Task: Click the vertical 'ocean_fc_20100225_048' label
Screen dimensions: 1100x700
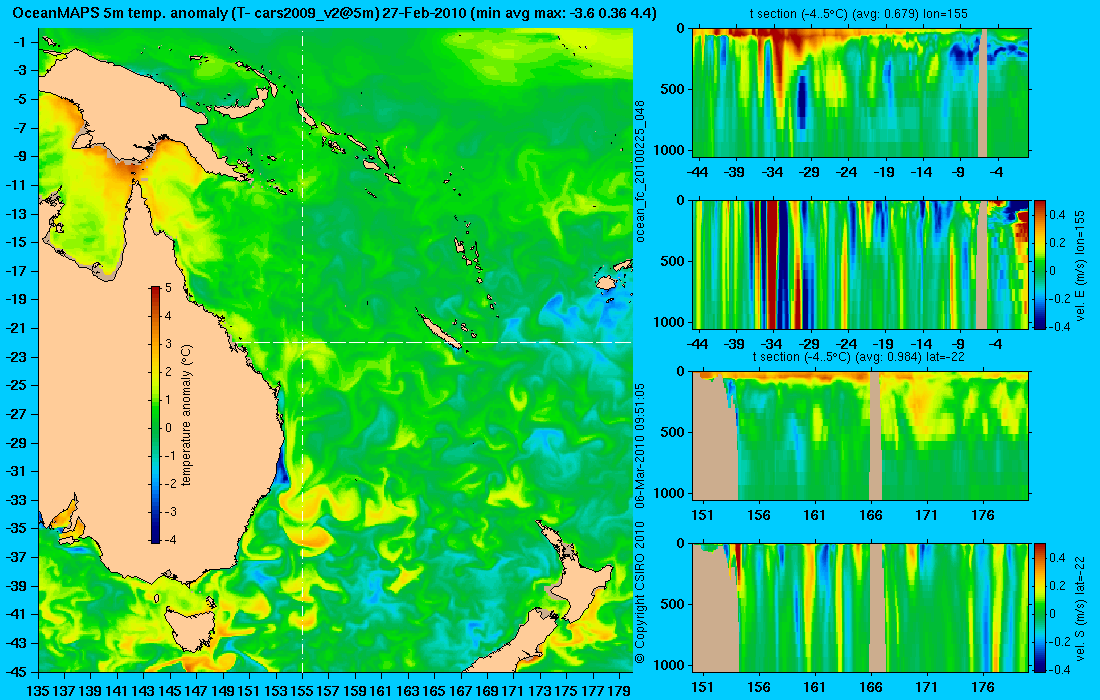Action: (640, 171)
